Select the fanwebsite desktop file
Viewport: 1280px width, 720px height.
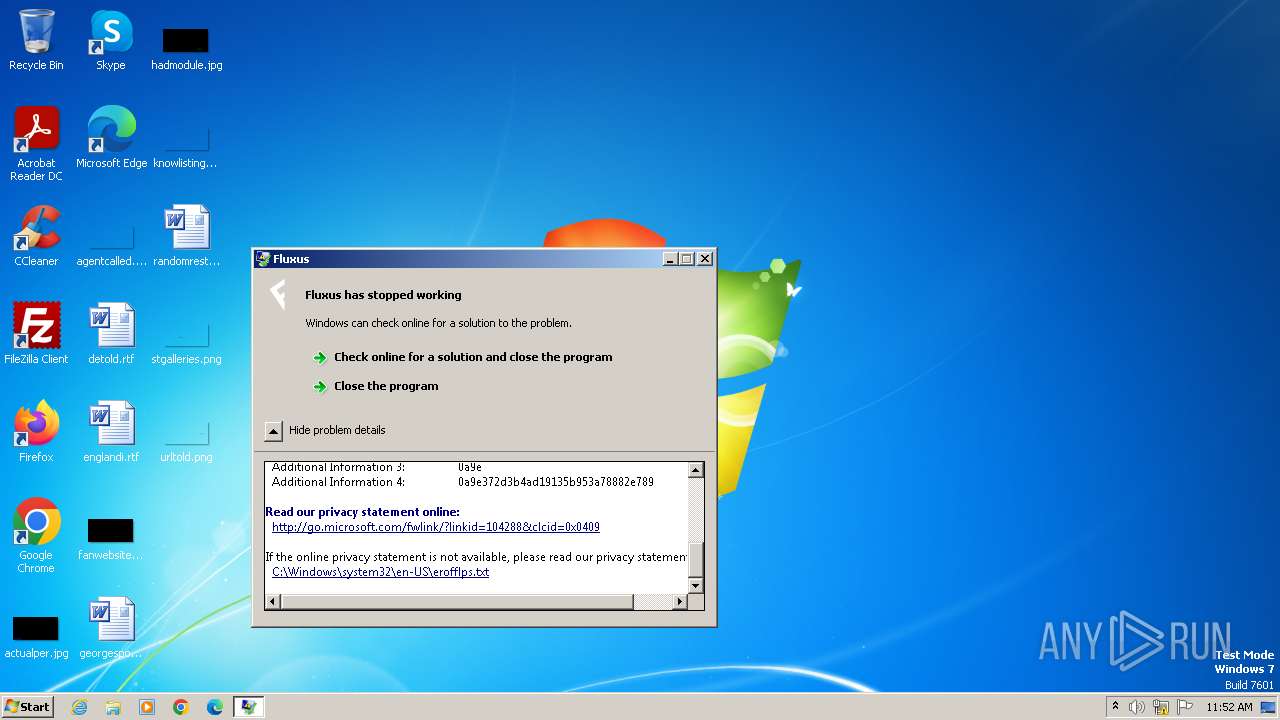coord(110,538)
